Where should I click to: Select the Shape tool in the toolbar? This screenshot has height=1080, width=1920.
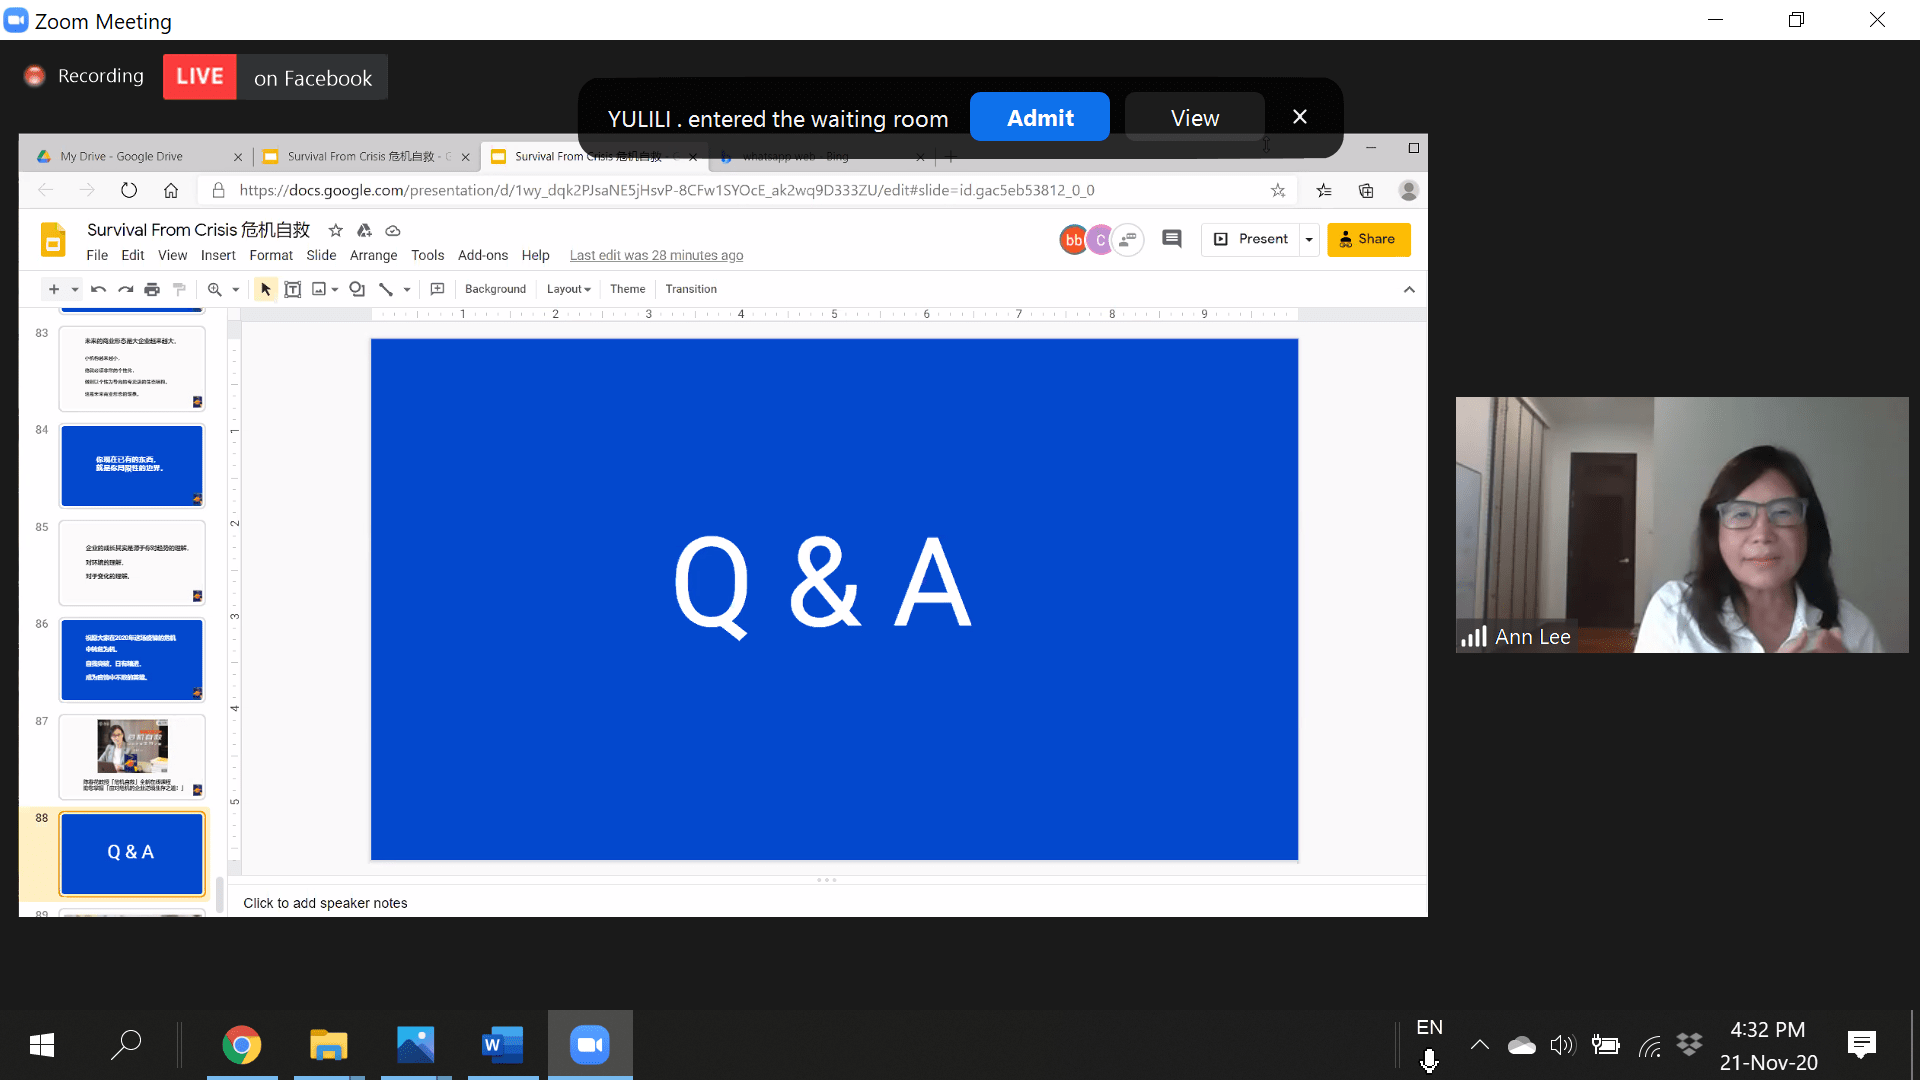(x=356, y=289)
